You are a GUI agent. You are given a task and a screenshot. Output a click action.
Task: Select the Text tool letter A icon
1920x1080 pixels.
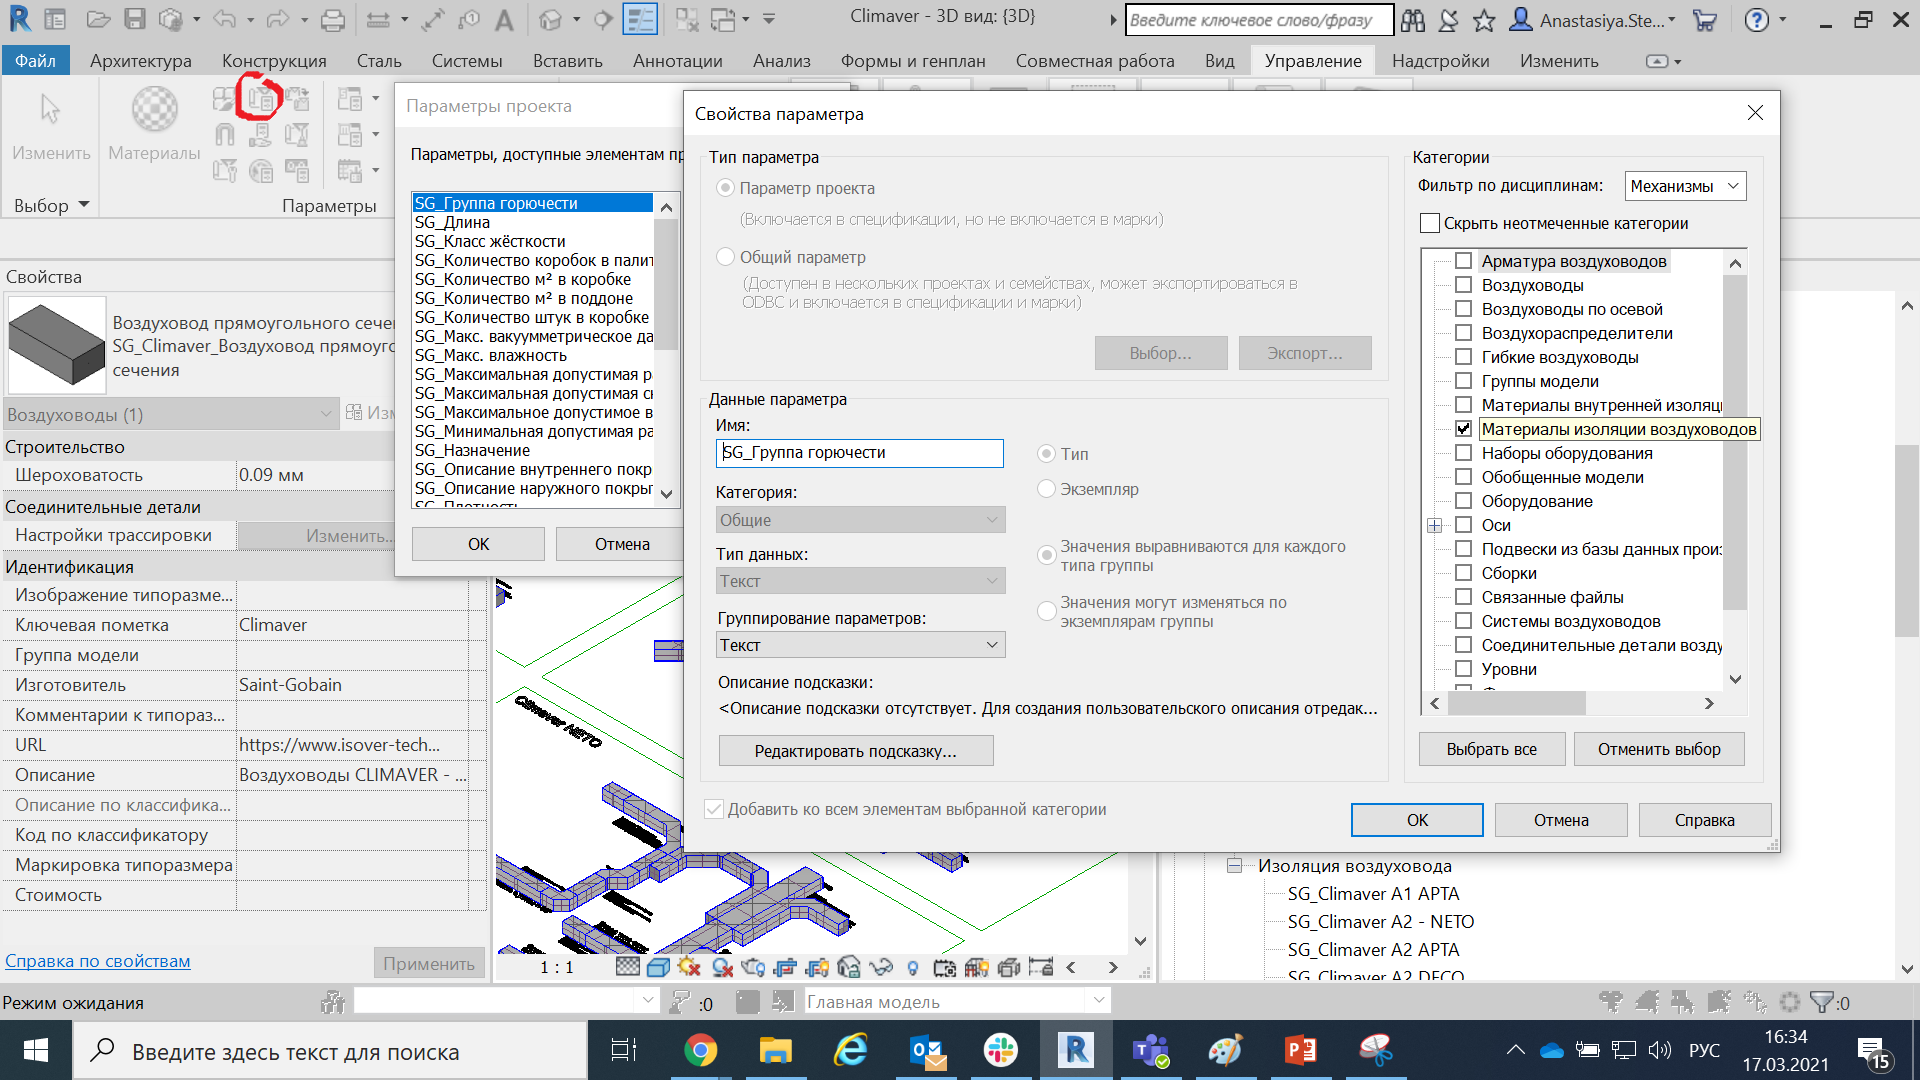pos(505,19)
